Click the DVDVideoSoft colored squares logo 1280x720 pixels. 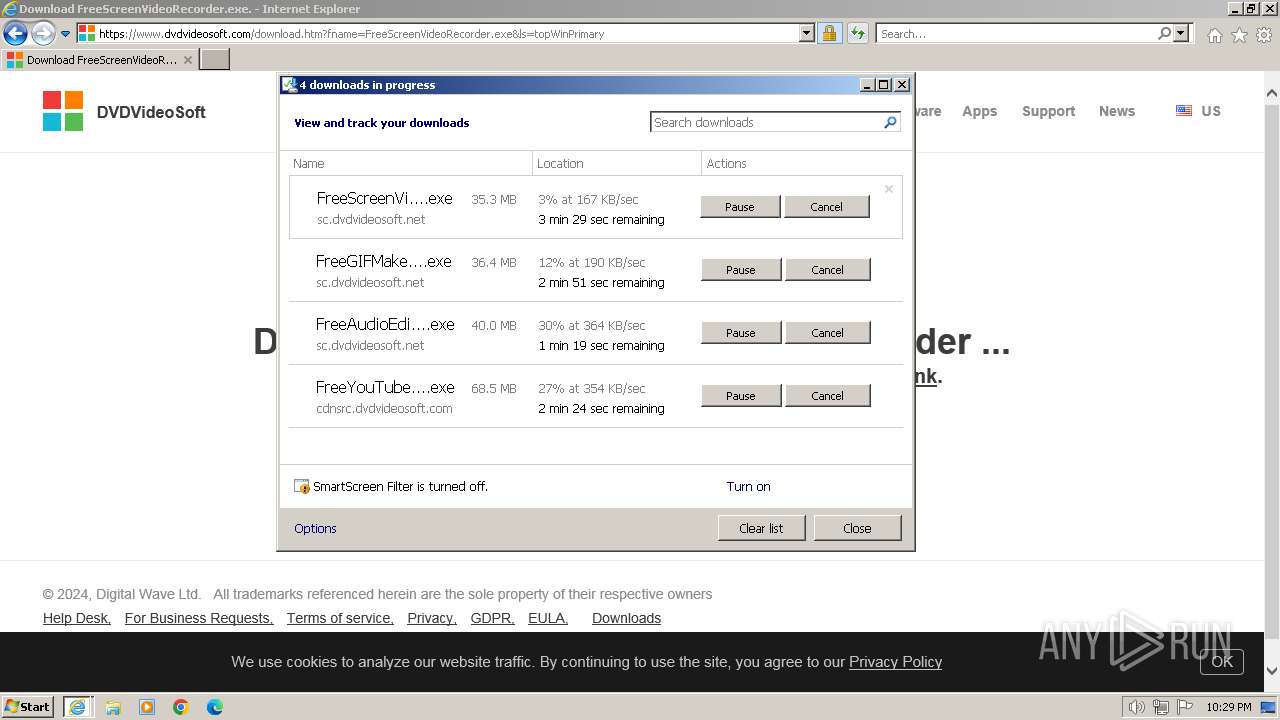point(63,111)
